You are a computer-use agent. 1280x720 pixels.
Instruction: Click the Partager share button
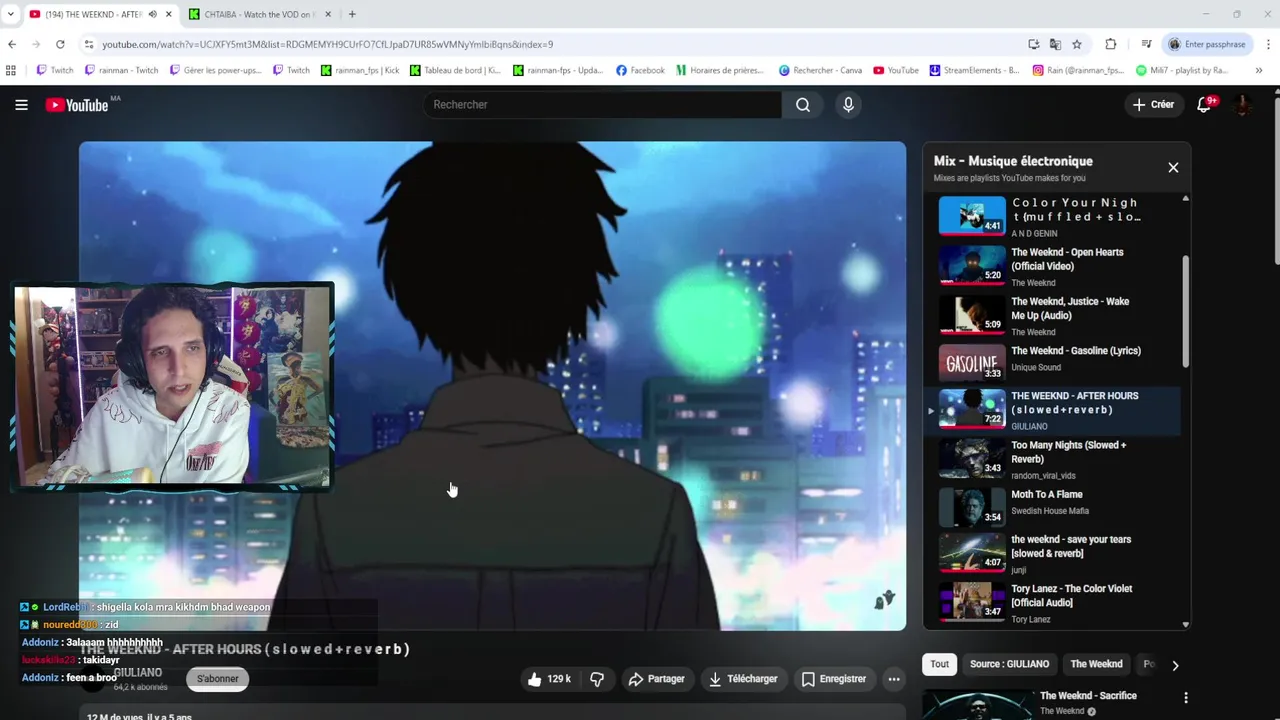tap(656, 679)
